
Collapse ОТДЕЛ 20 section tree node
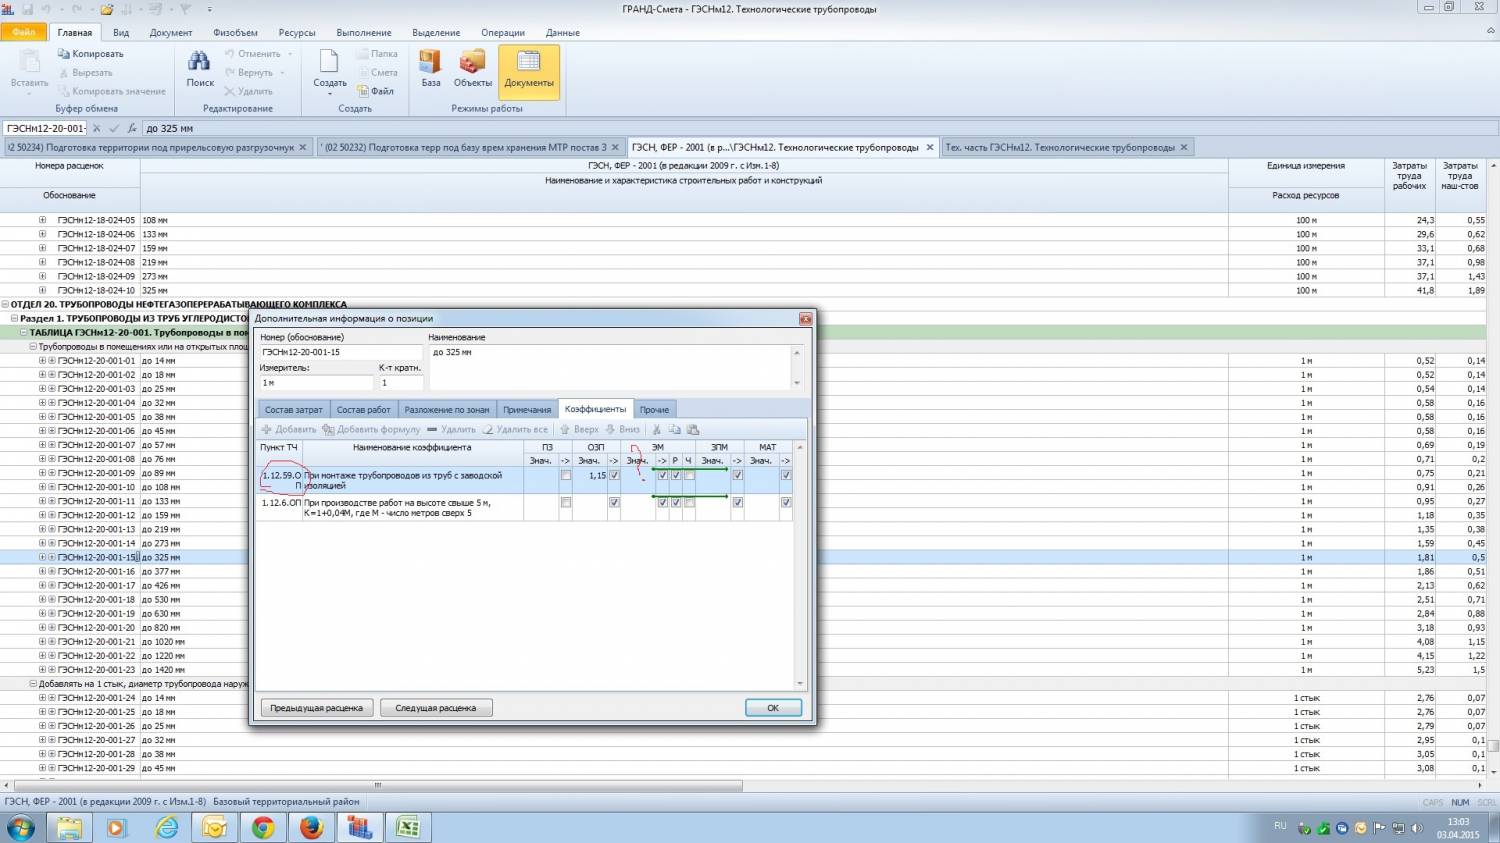pos(5,304)
